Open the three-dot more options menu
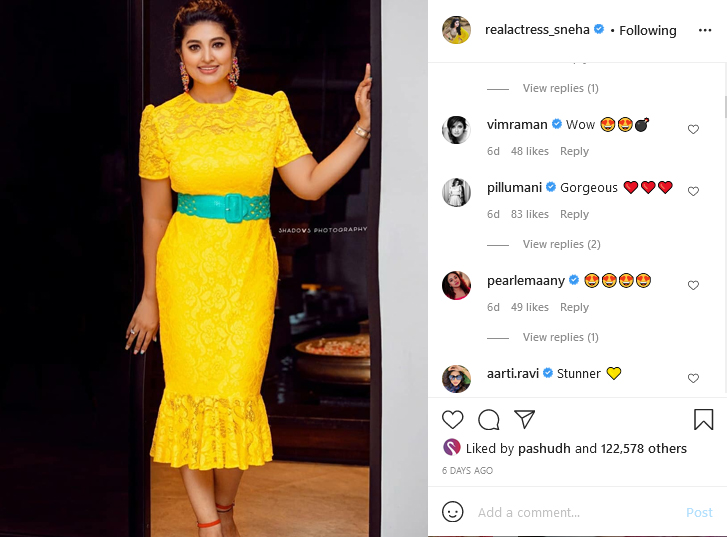The image size is (727, 537). click(705, 30)
